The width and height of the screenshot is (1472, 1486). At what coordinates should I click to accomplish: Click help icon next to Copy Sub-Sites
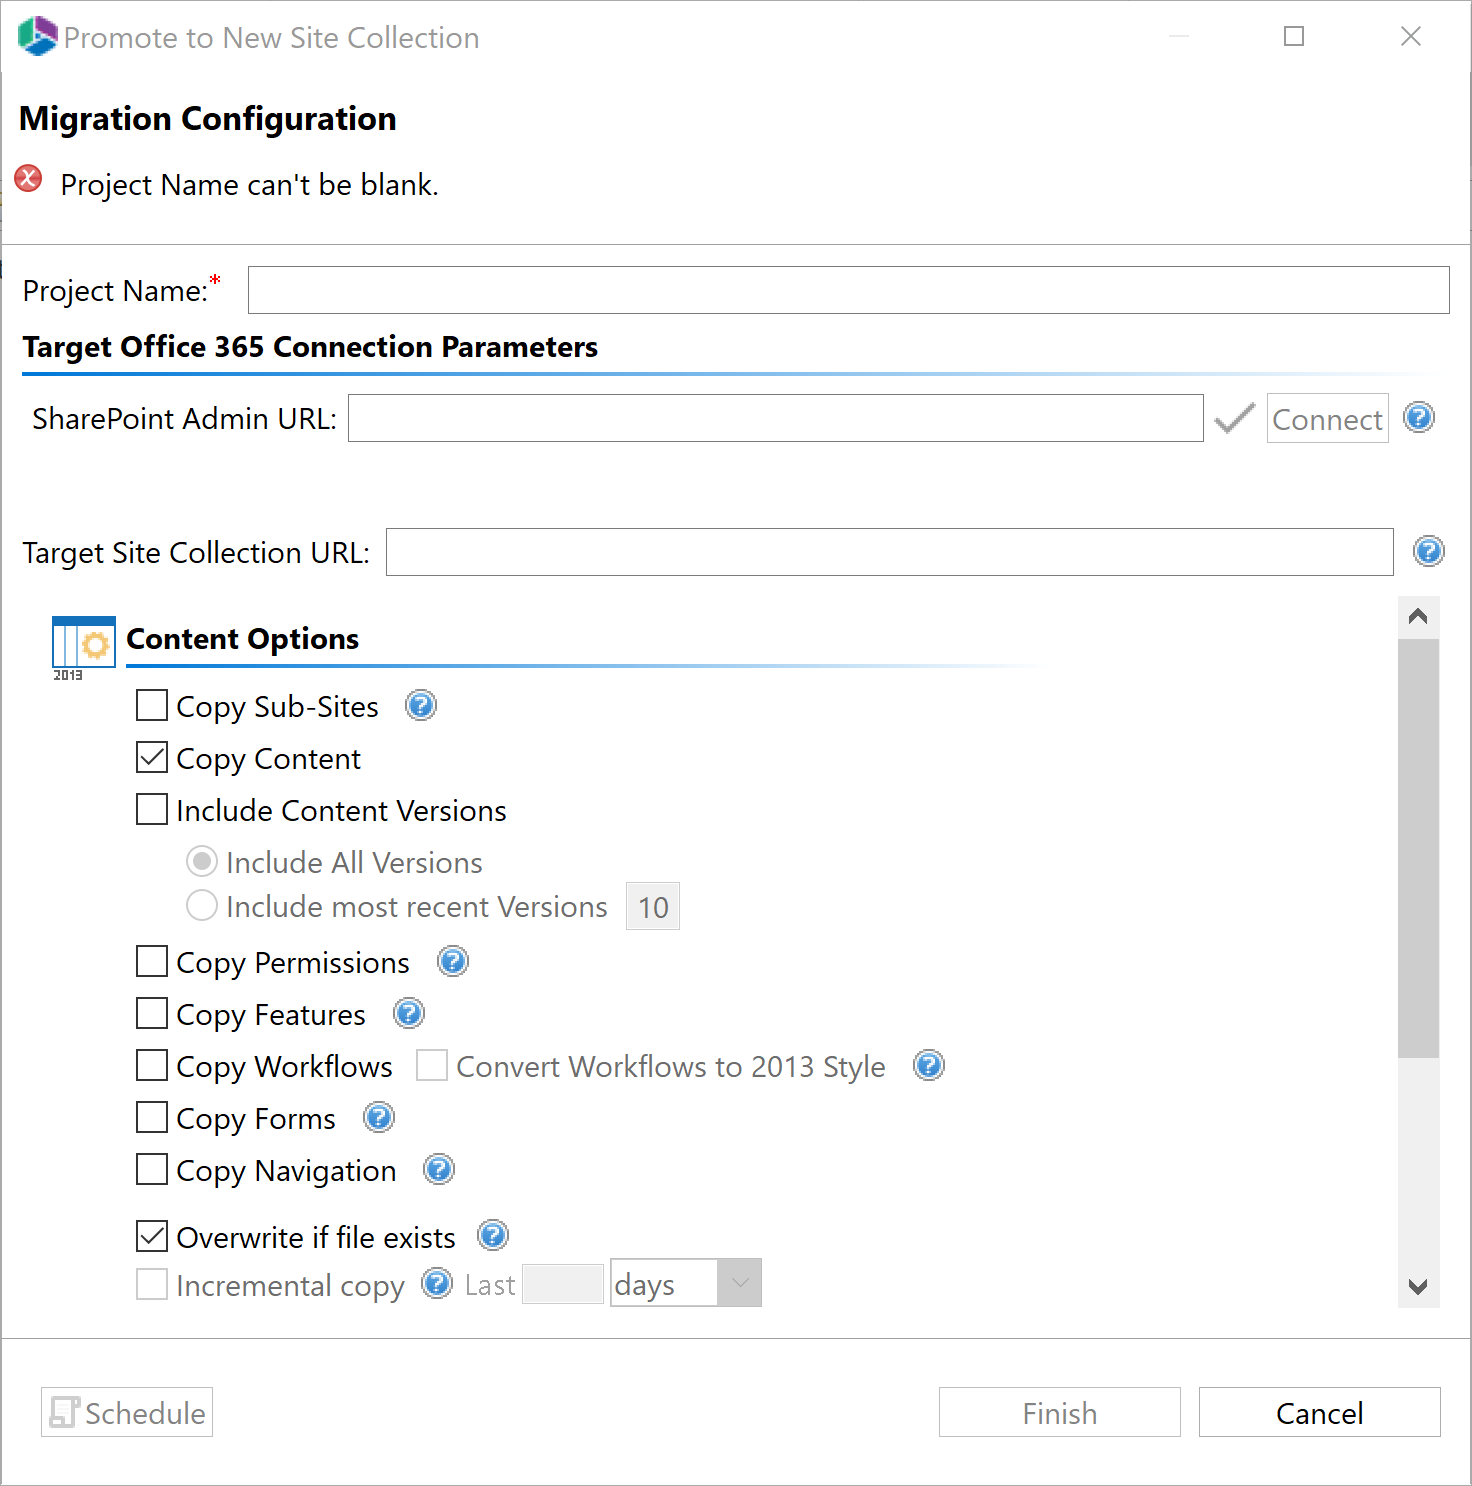(421, 706)
